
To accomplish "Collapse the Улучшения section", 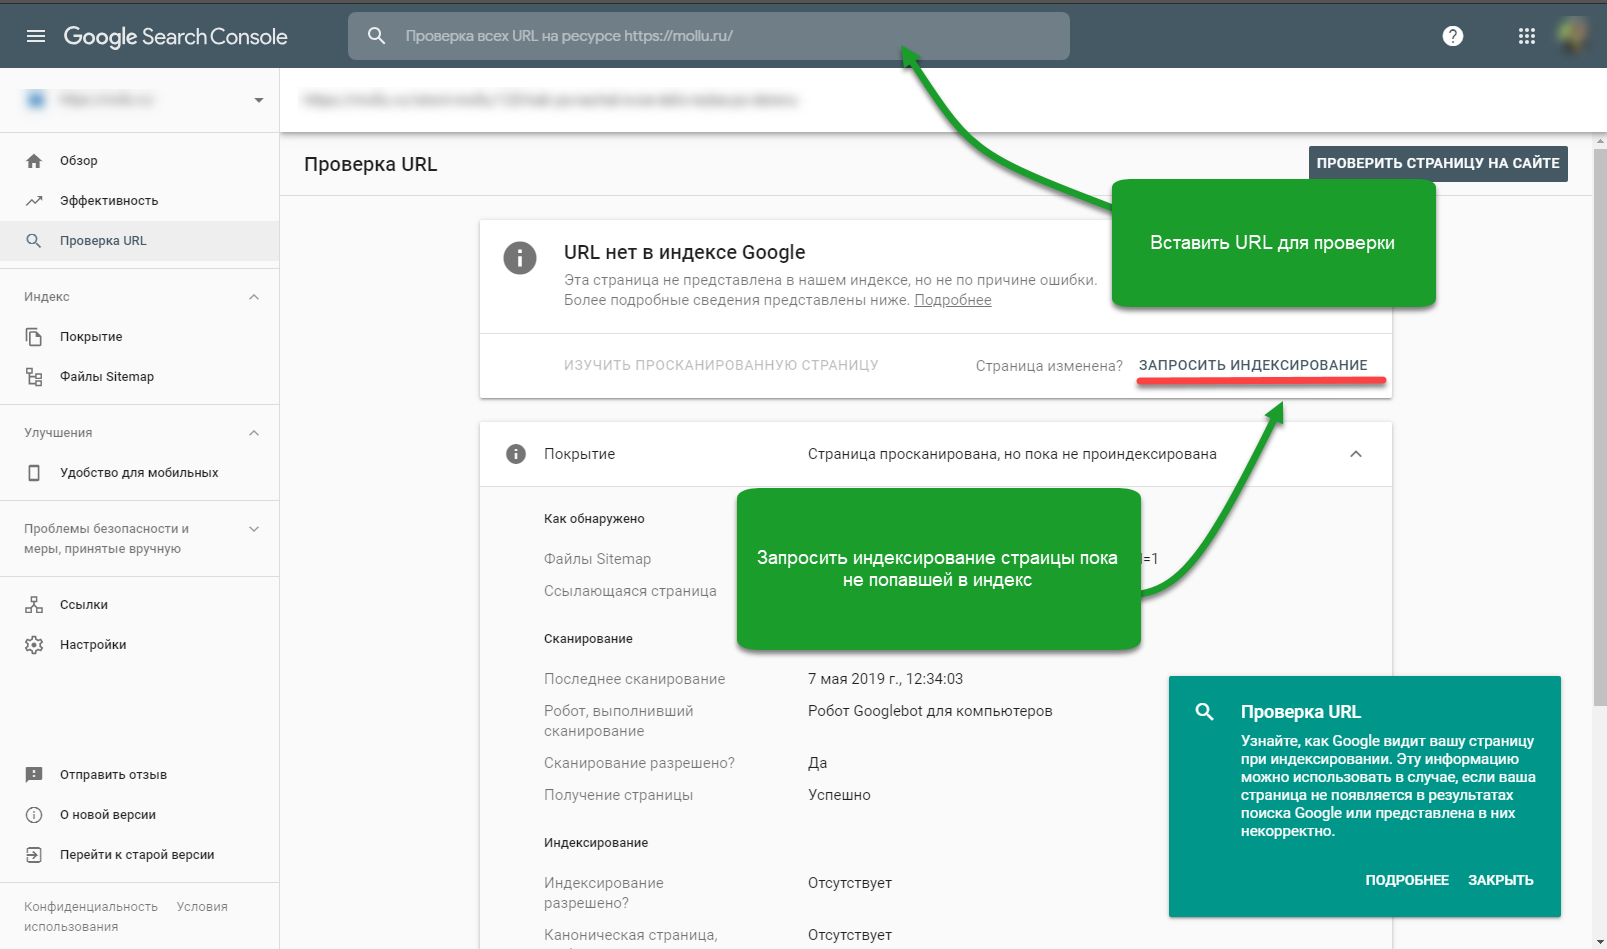I will [x=254, y=433].
